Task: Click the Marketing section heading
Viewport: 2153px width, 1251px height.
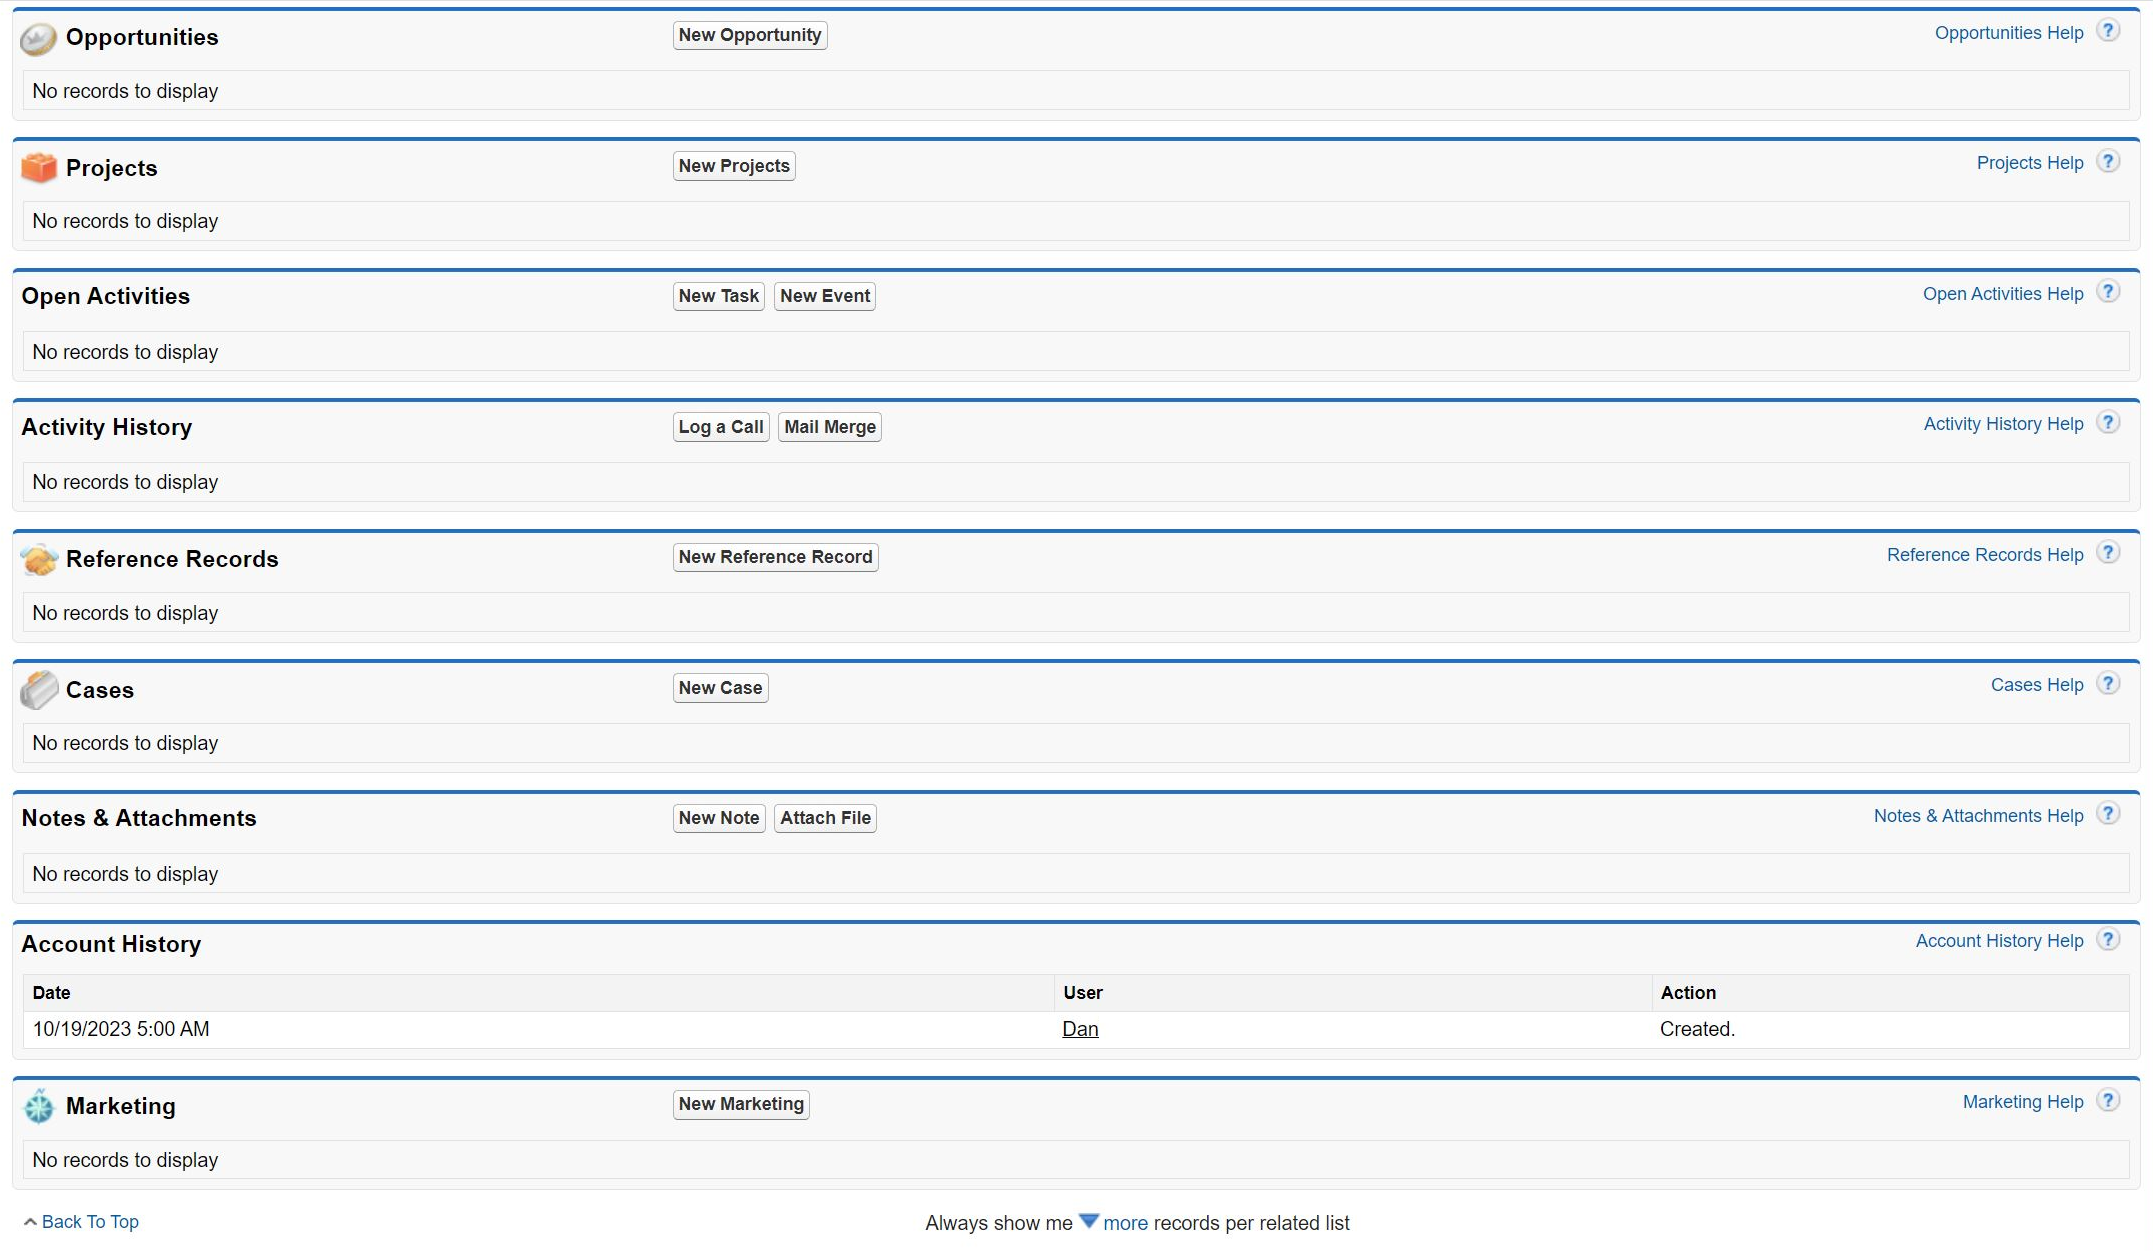Action: tap(121, 1106)
